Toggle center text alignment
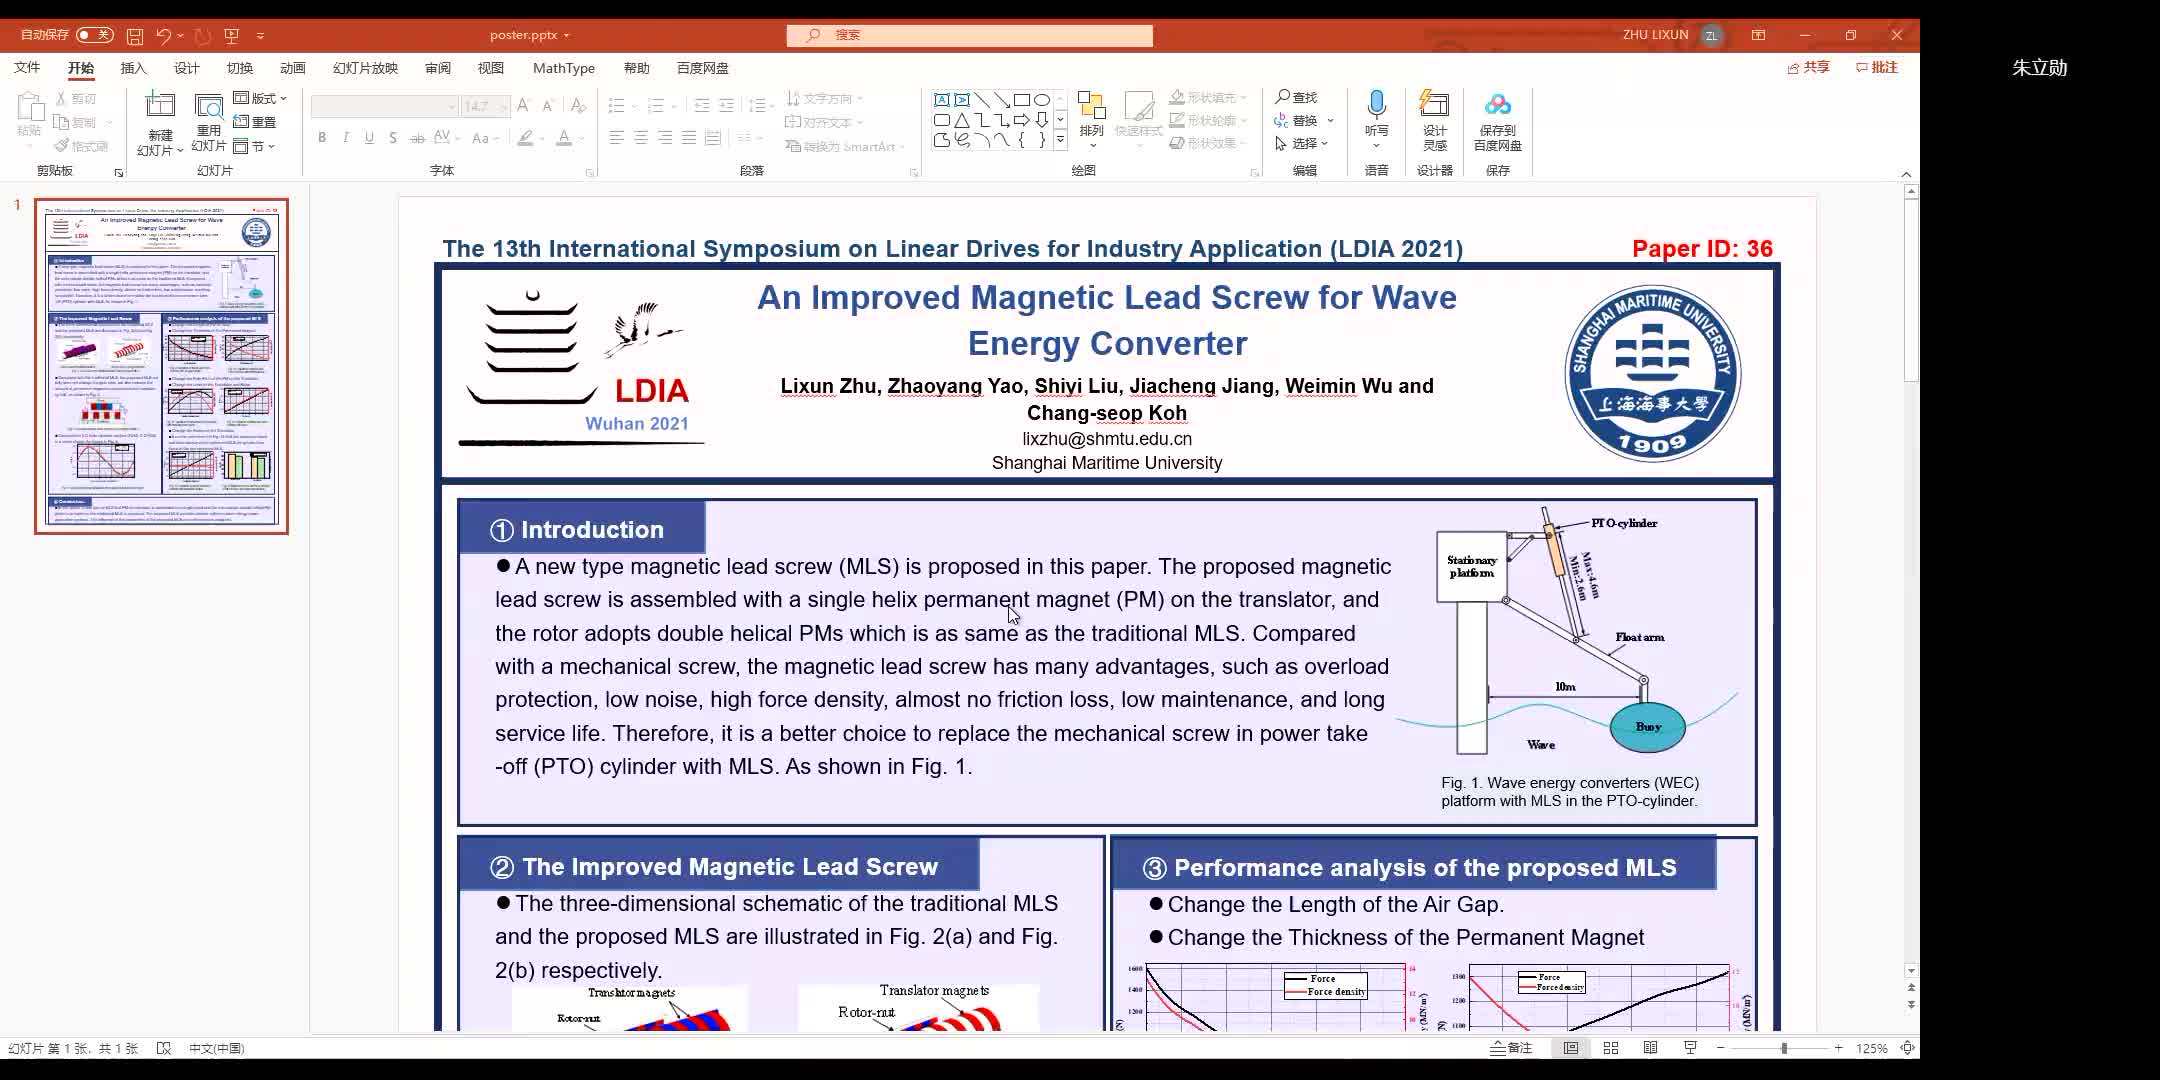This screenshot has height=1080, width=2160. (x=640, y=138)
